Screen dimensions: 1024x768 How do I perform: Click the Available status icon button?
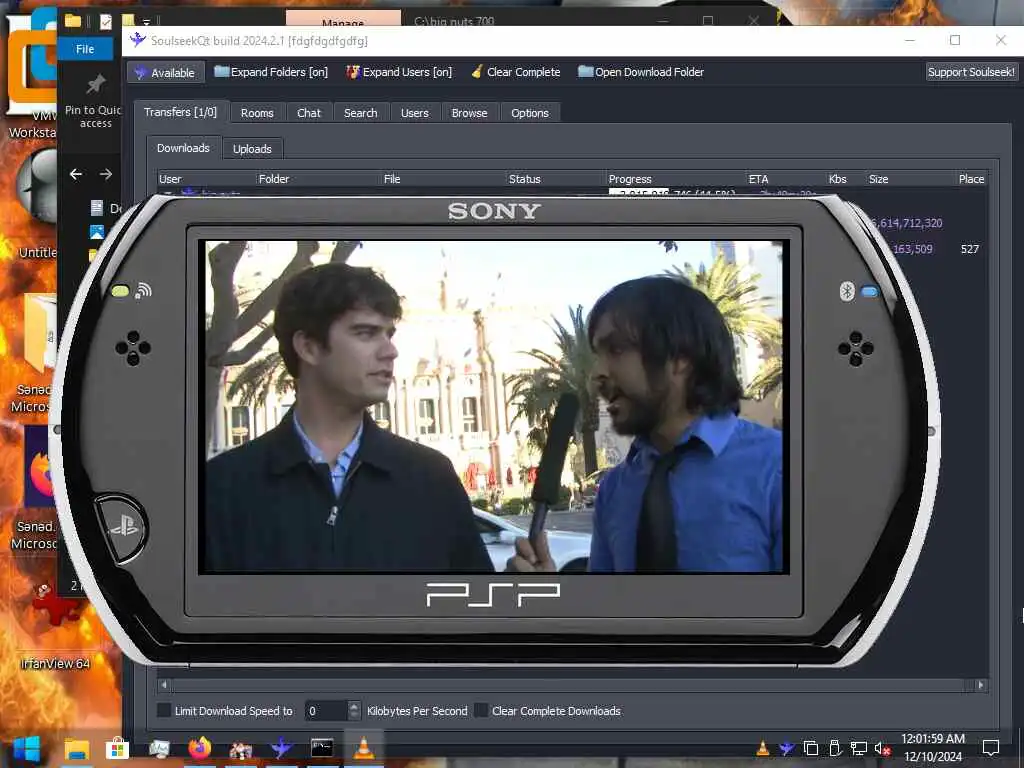pyautogui.click(x=166, y=72)
